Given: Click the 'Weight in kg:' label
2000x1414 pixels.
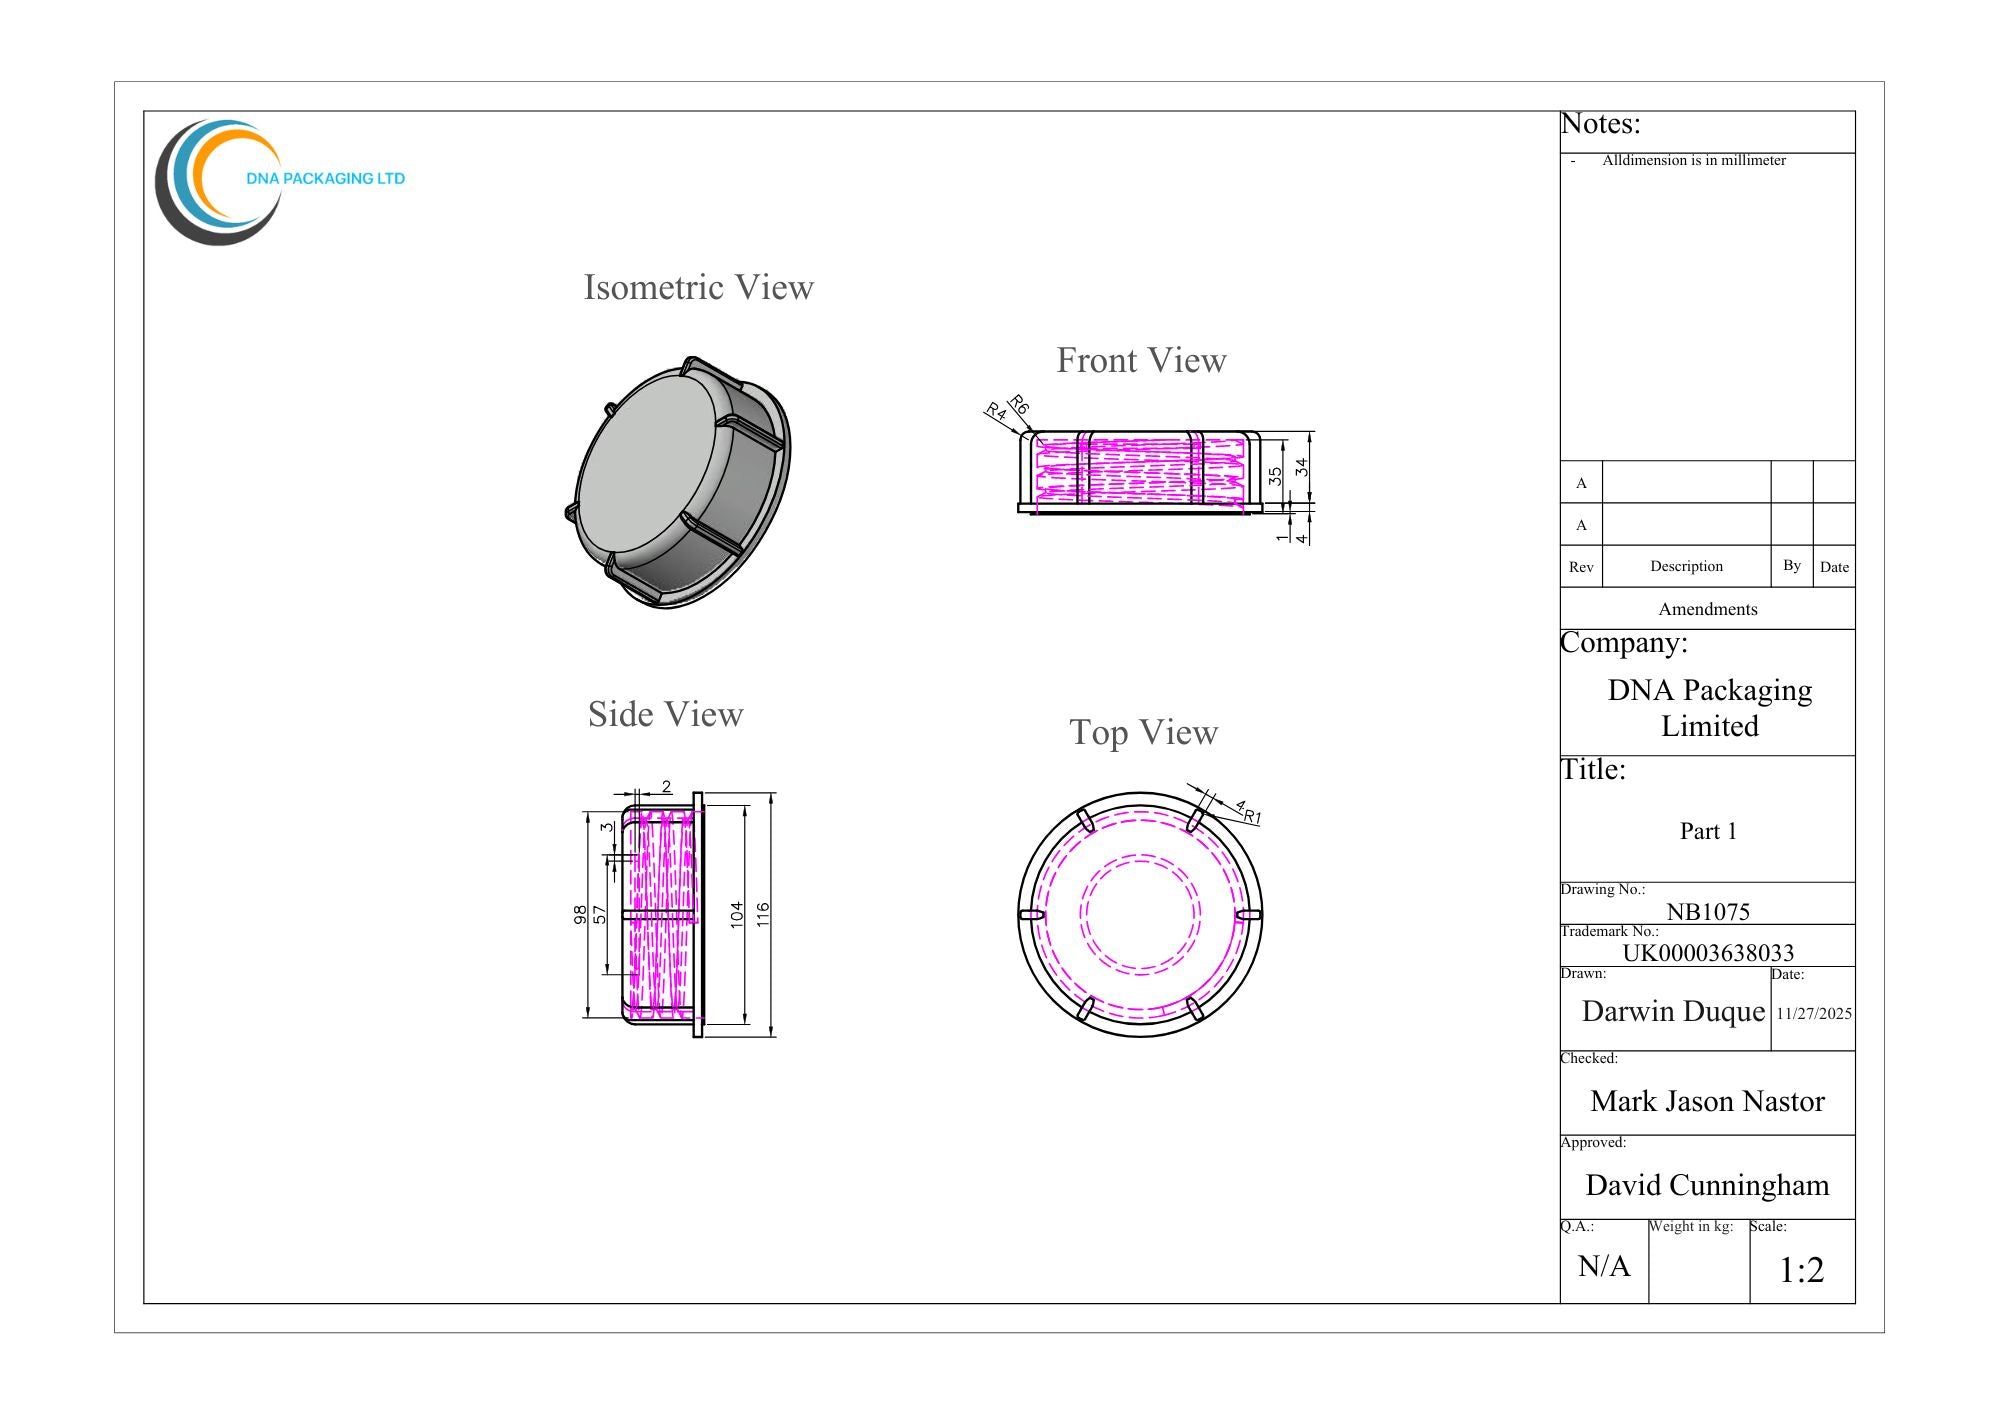Looking at the screenshot, I should click(1691, 1226).
